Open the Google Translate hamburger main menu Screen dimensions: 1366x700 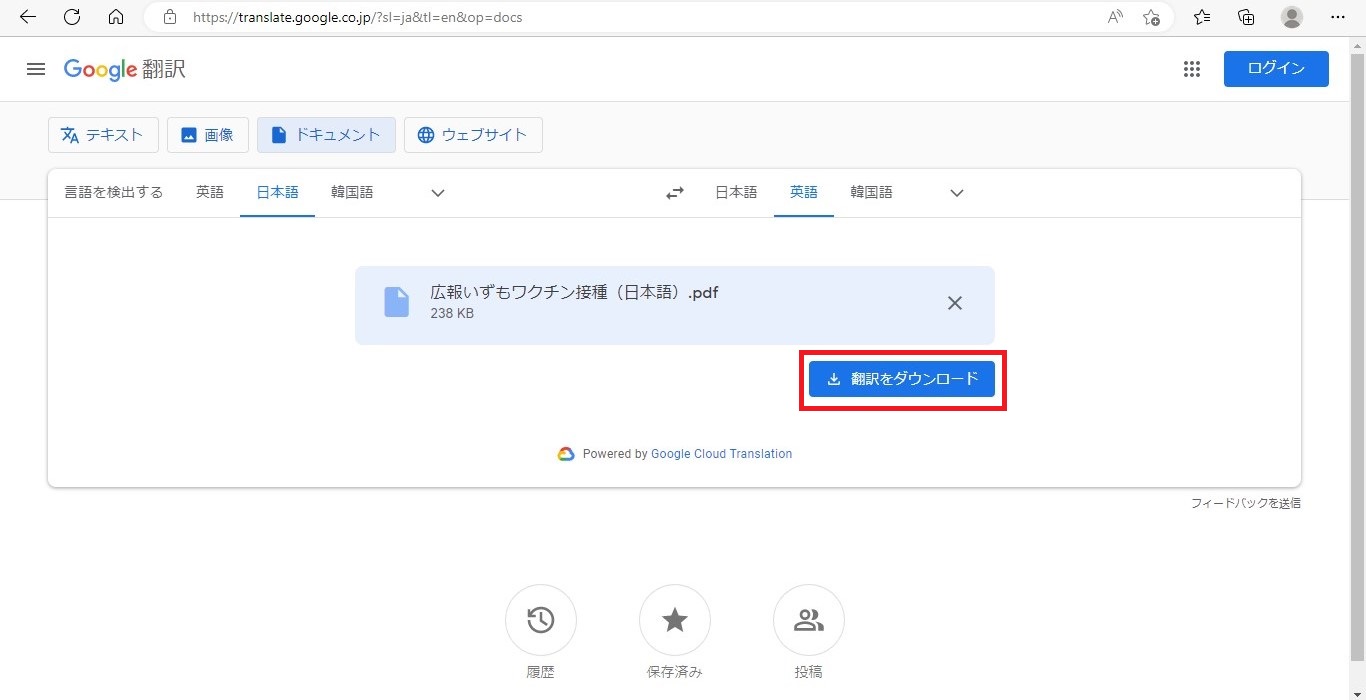[36, 69]
